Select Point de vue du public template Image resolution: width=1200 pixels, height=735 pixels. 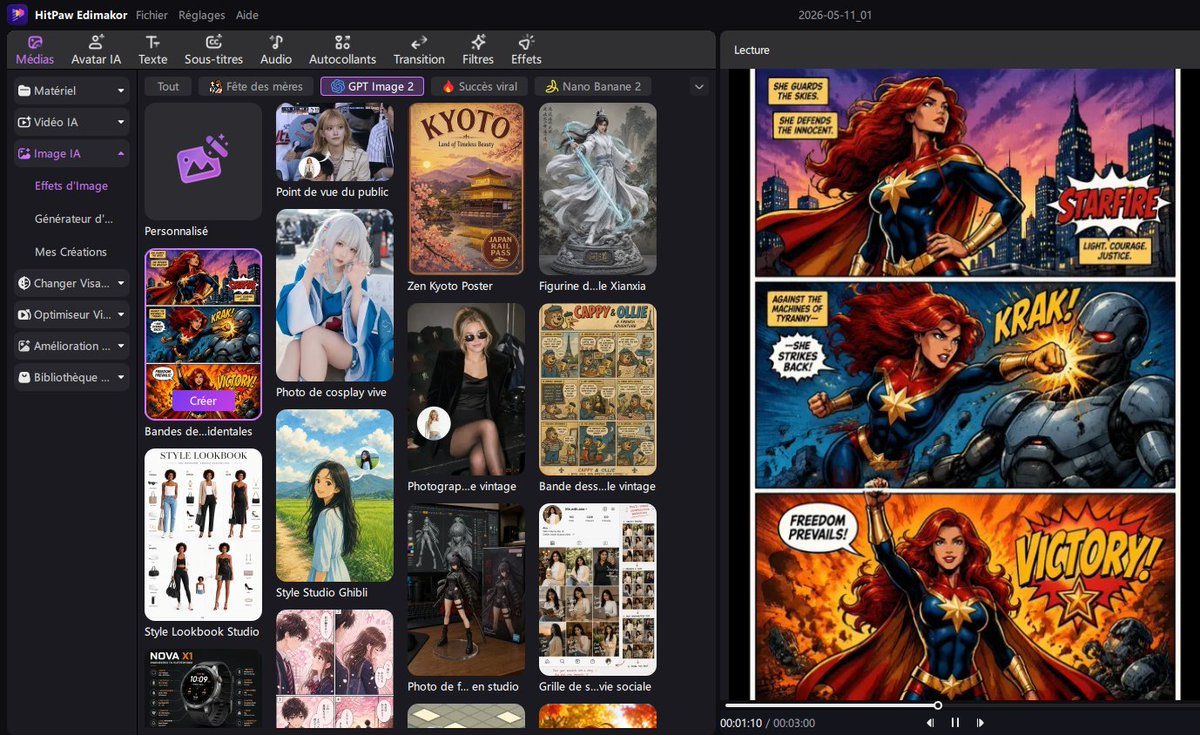click(335, 142)
